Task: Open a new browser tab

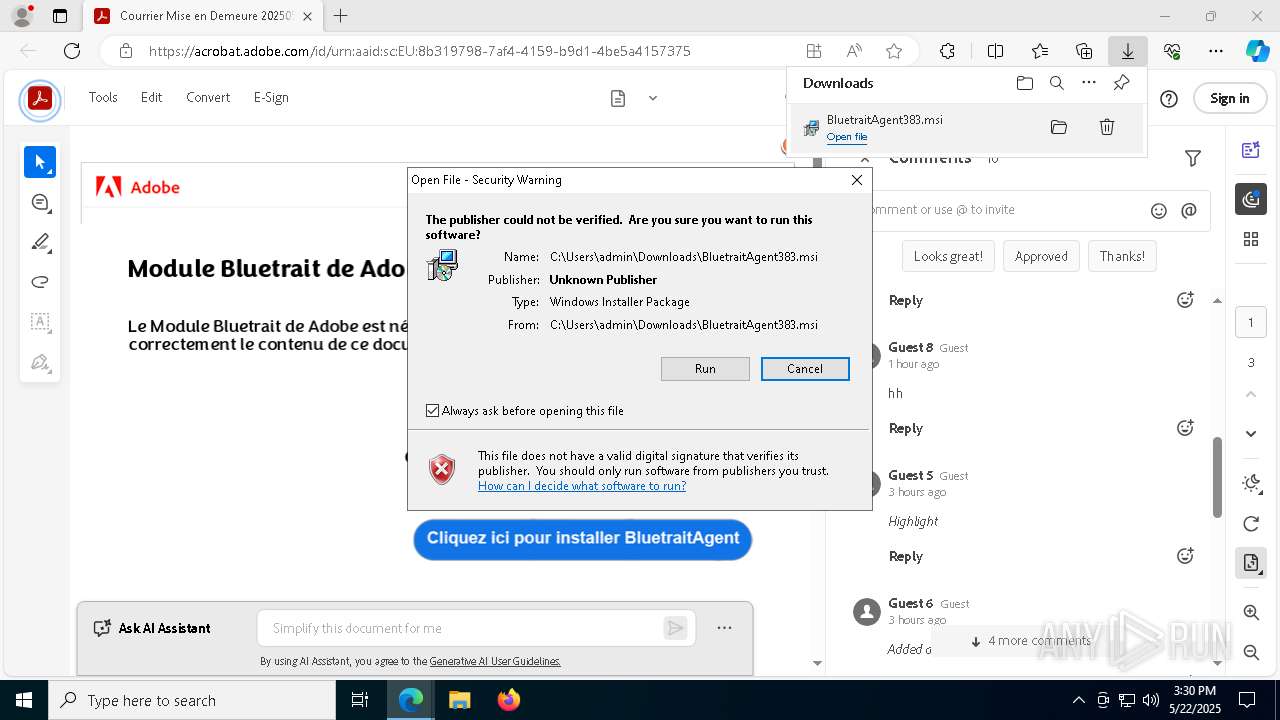Action: pos(341,16)
